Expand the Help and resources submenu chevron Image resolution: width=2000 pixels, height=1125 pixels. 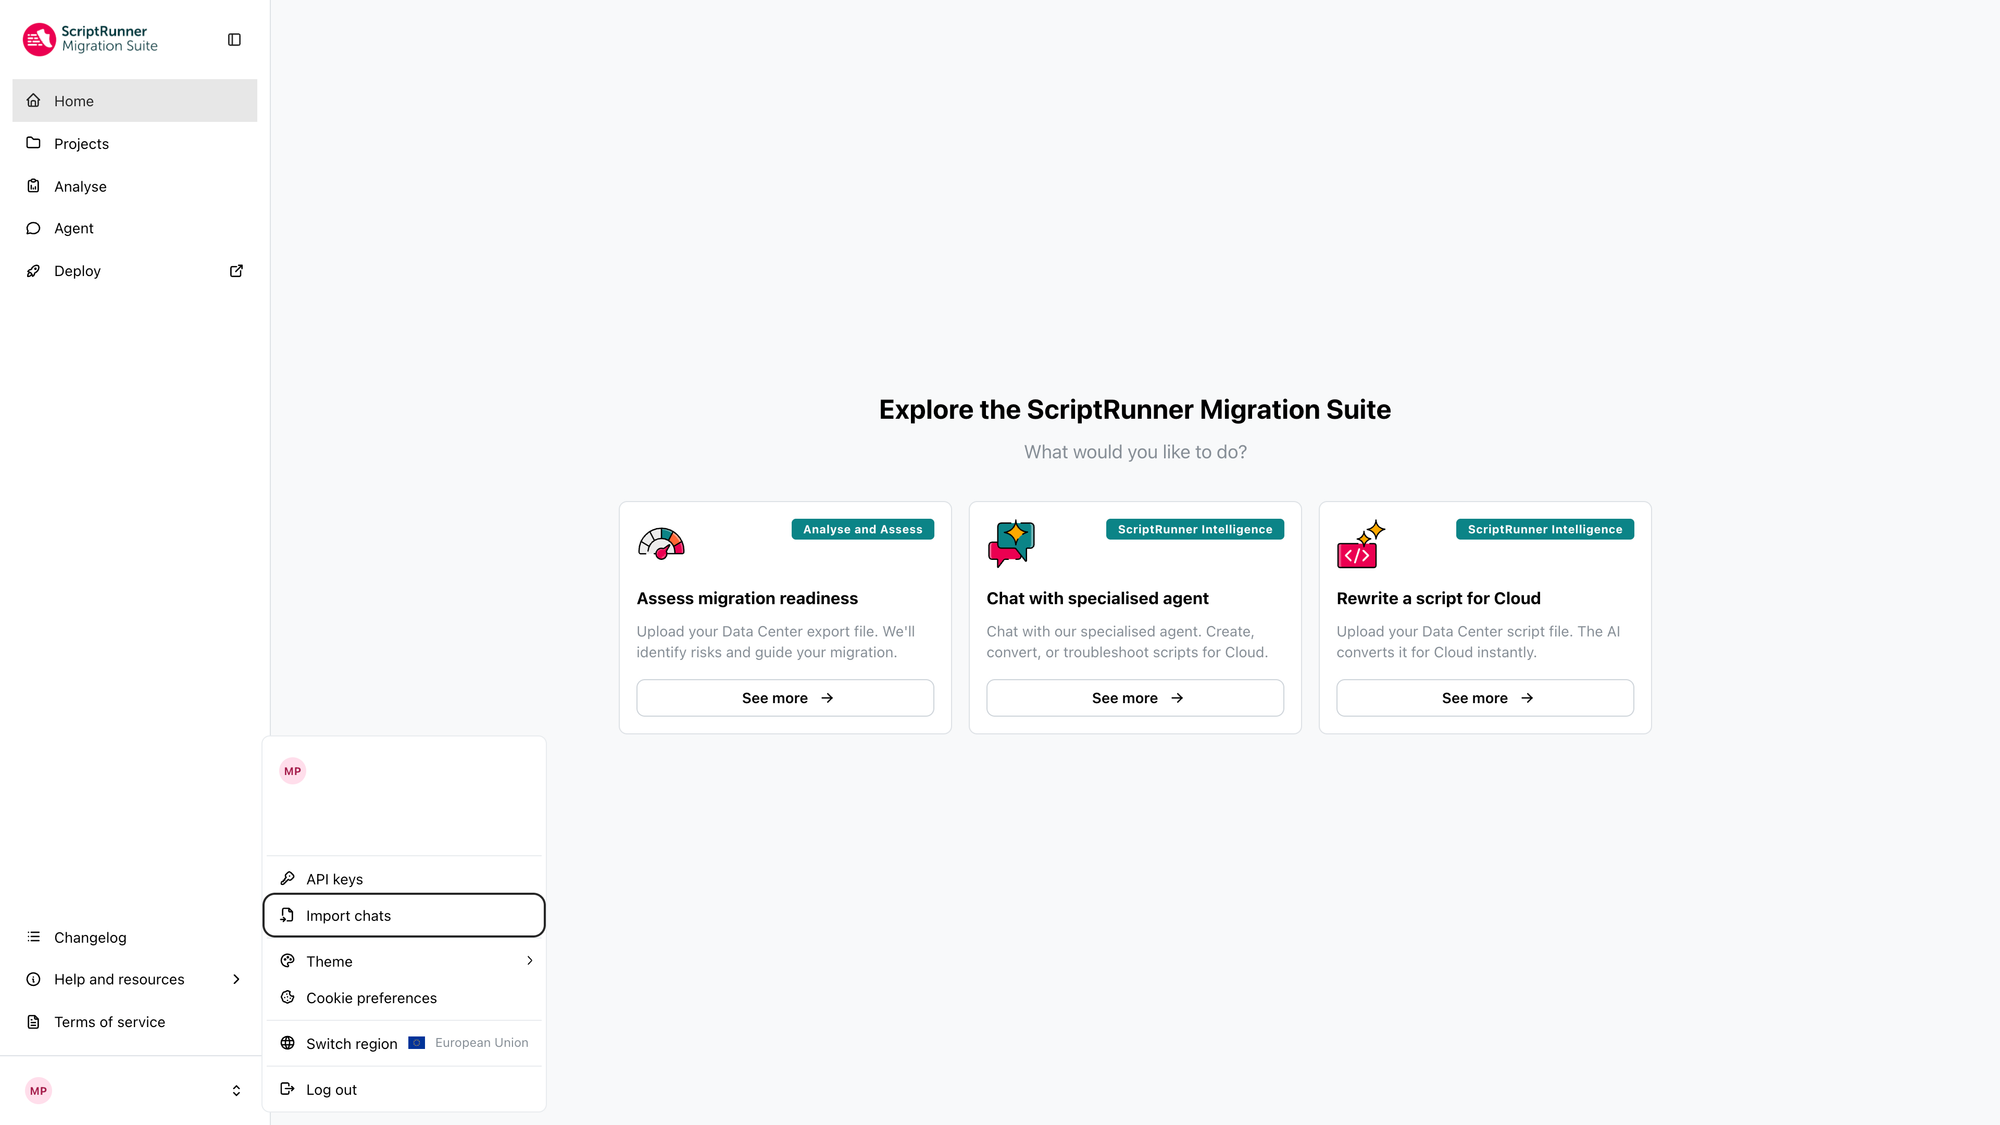[237, 979]
